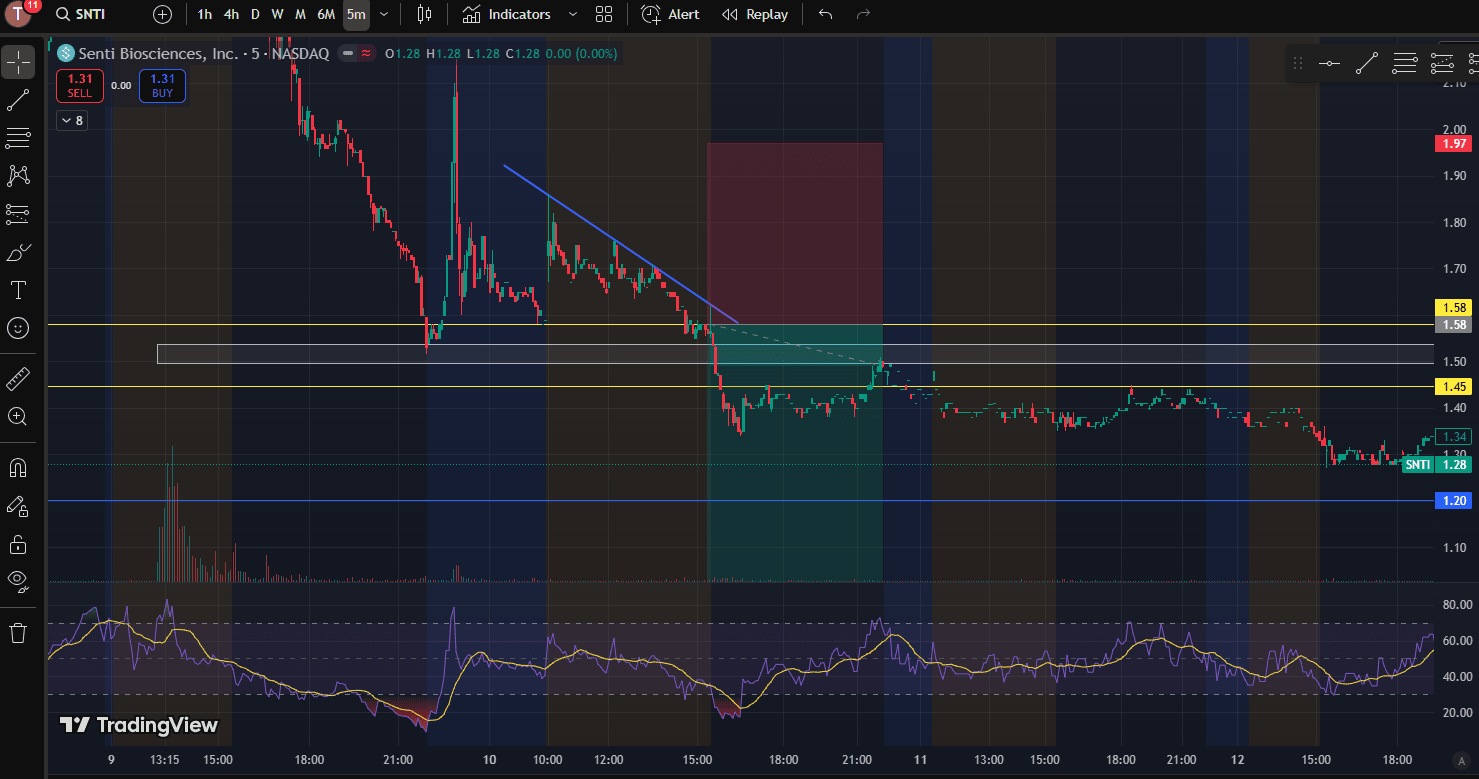Toggle magnet mode snapping

tap(18, 468)
